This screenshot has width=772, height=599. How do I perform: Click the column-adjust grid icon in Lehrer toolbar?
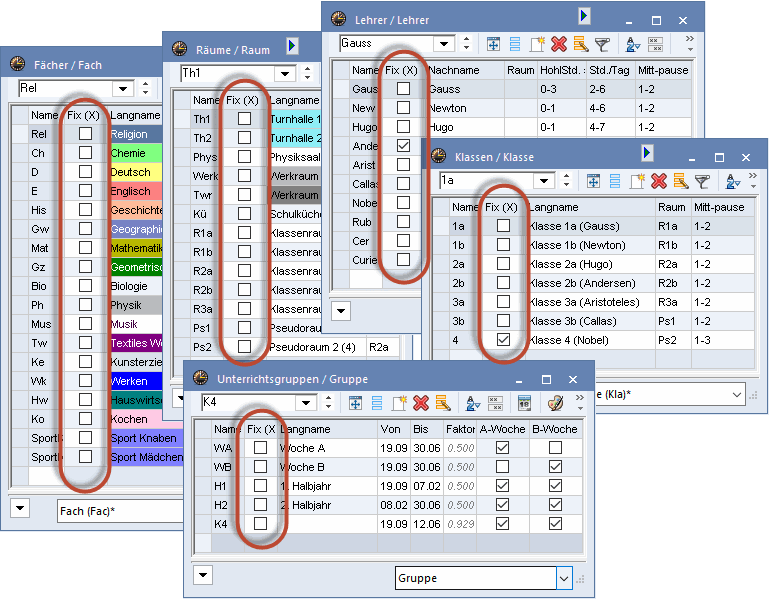[x=493, y=44]
